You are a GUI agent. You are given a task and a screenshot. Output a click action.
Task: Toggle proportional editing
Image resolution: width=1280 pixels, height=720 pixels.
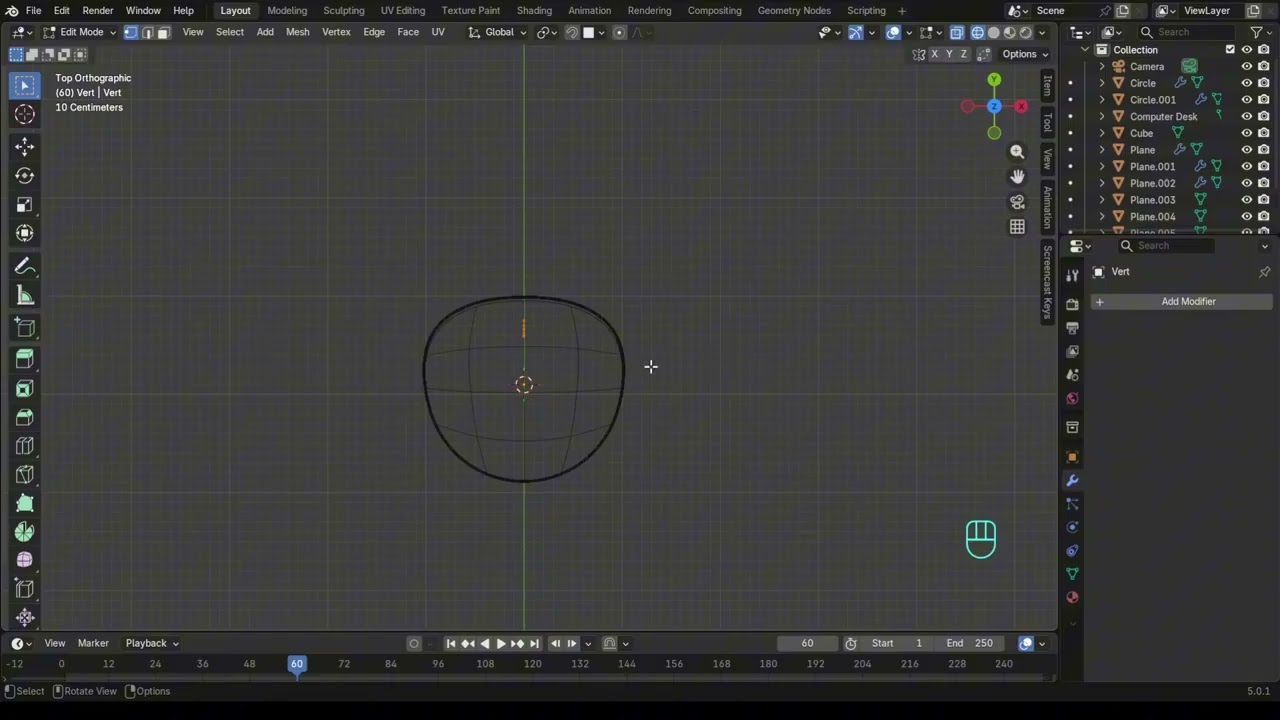pyautogui.click(x=619, y=32)
